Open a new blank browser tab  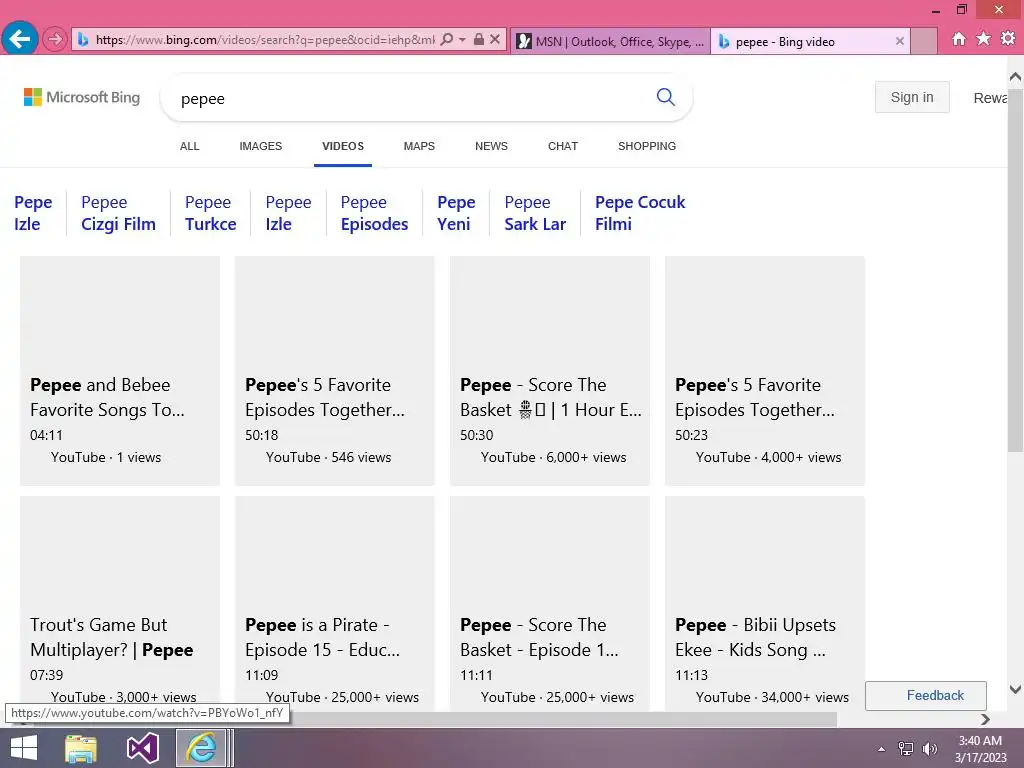(923, 41)
